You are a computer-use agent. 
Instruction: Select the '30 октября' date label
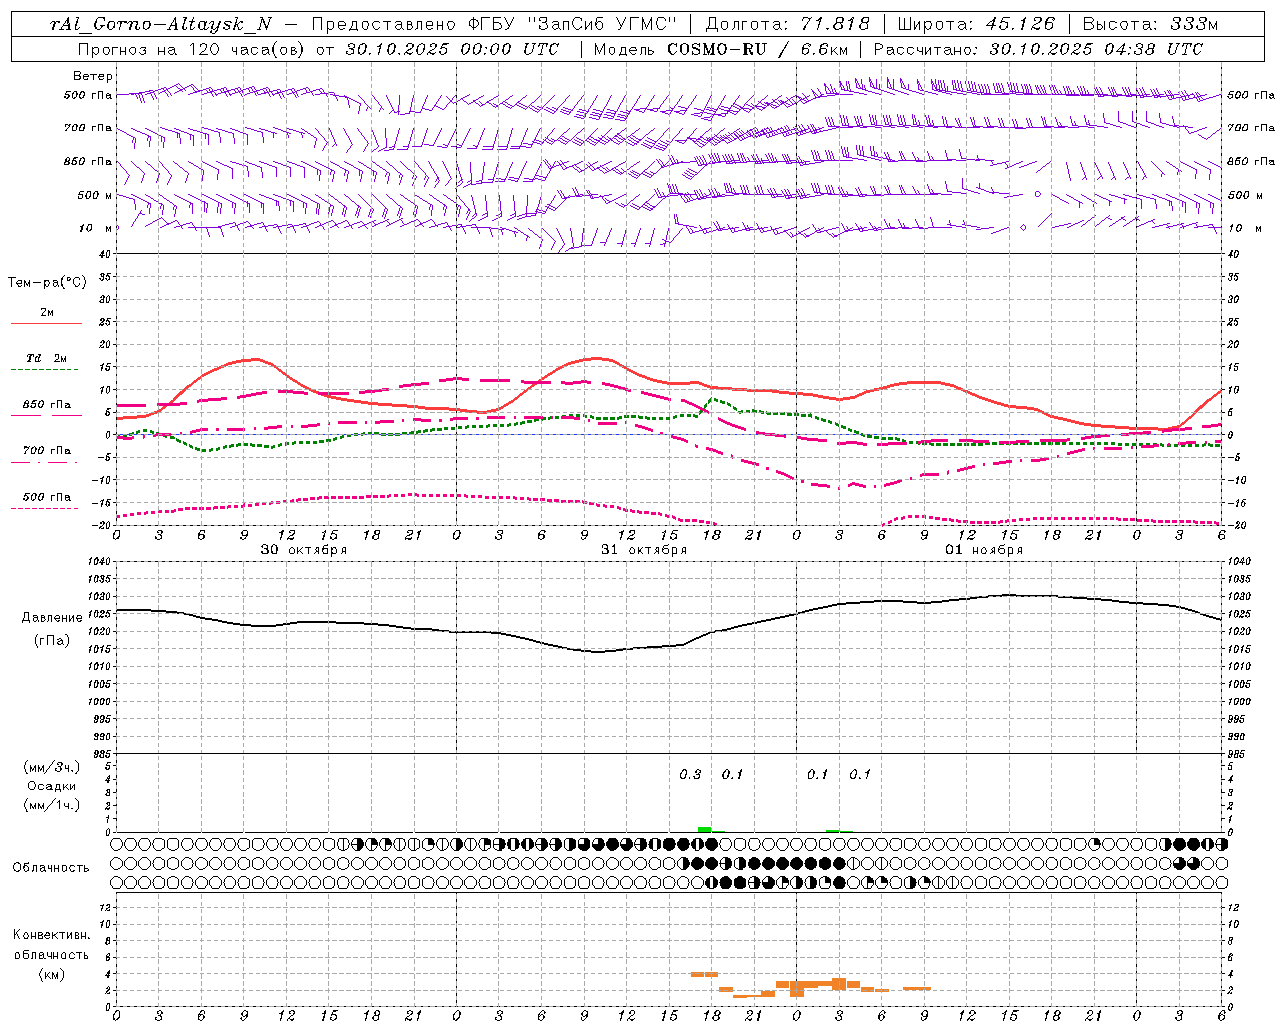304,550
